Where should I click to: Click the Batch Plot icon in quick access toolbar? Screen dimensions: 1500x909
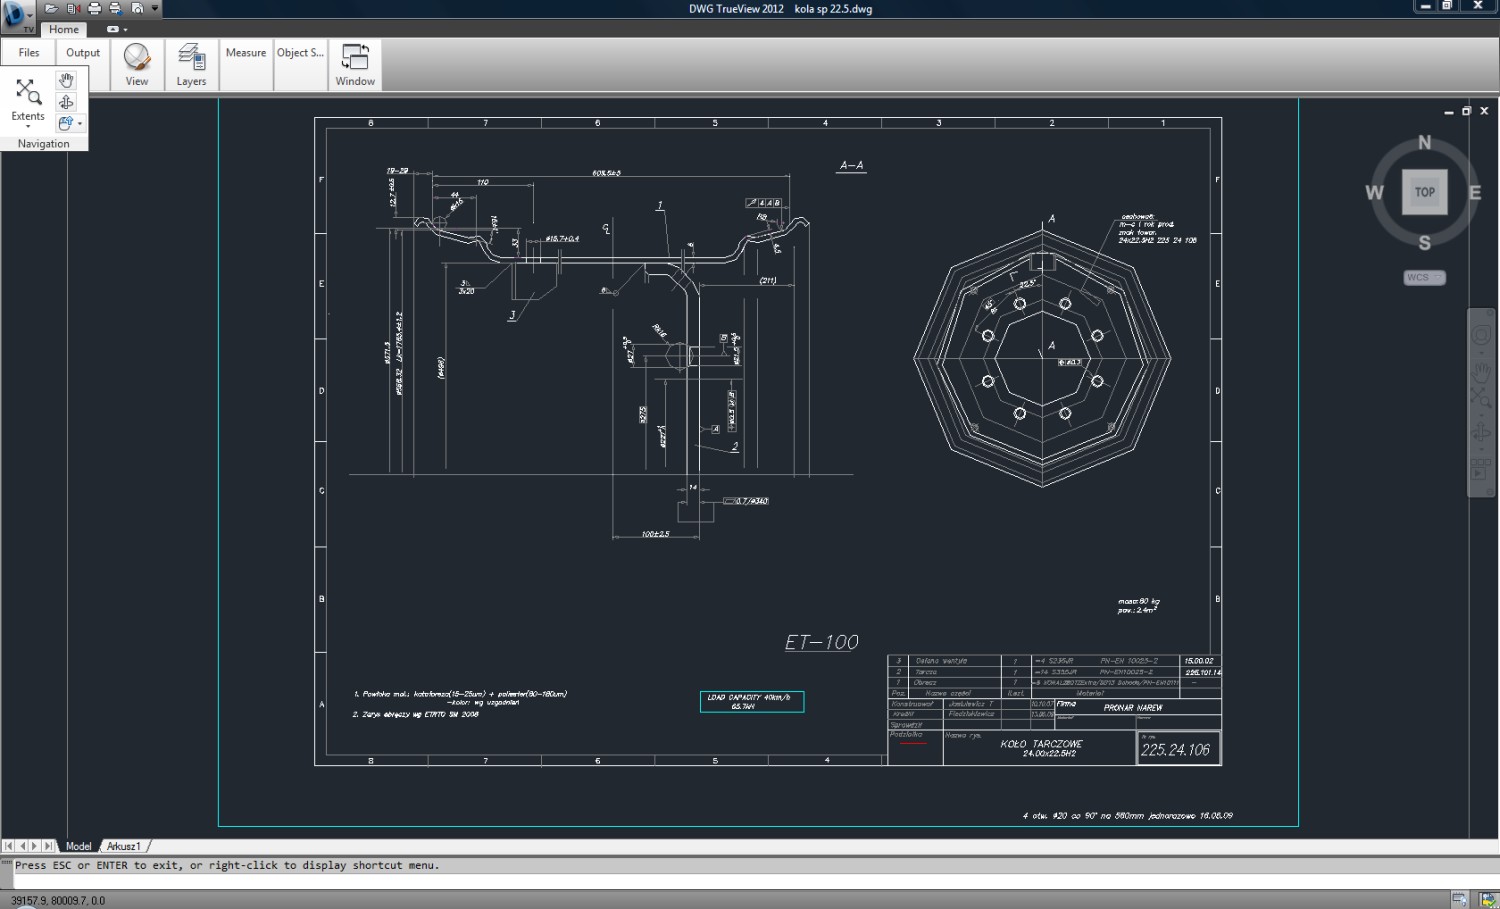point(115,8)
